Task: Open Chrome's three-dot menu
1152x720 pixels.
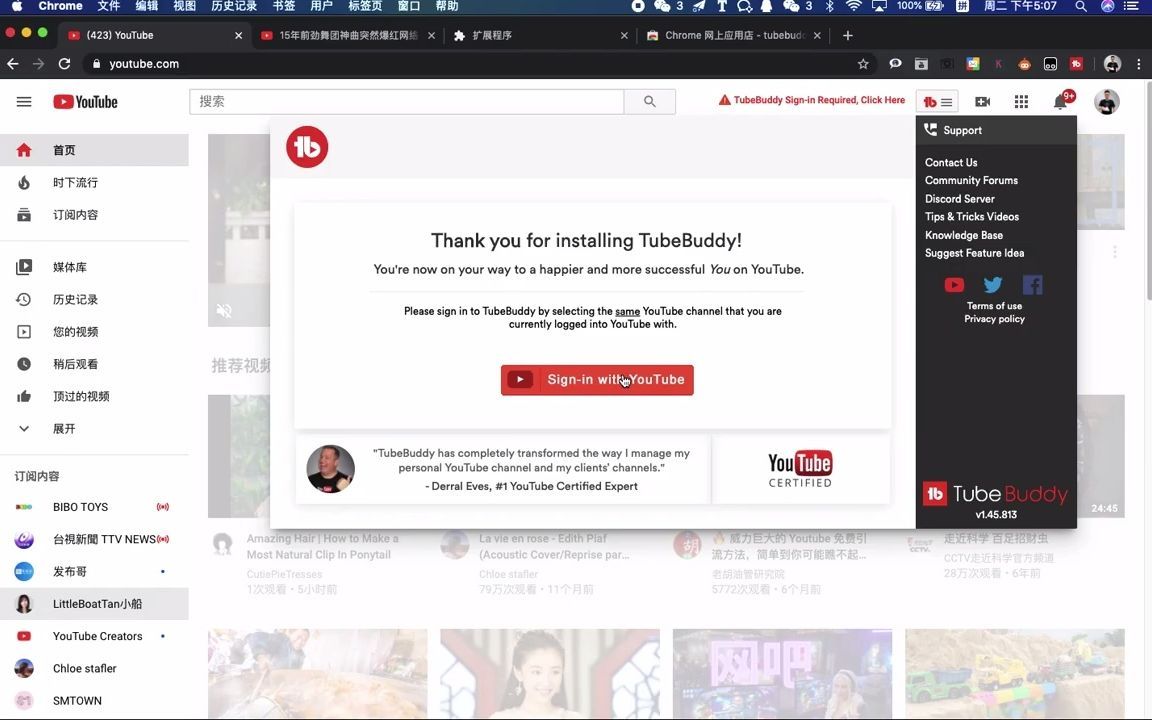Action: click(x=1139, y=64)
